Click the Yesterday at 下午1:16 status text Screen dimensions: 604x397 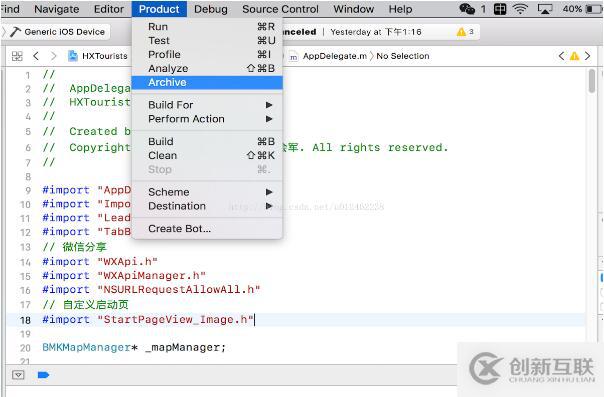coord(376,32)
